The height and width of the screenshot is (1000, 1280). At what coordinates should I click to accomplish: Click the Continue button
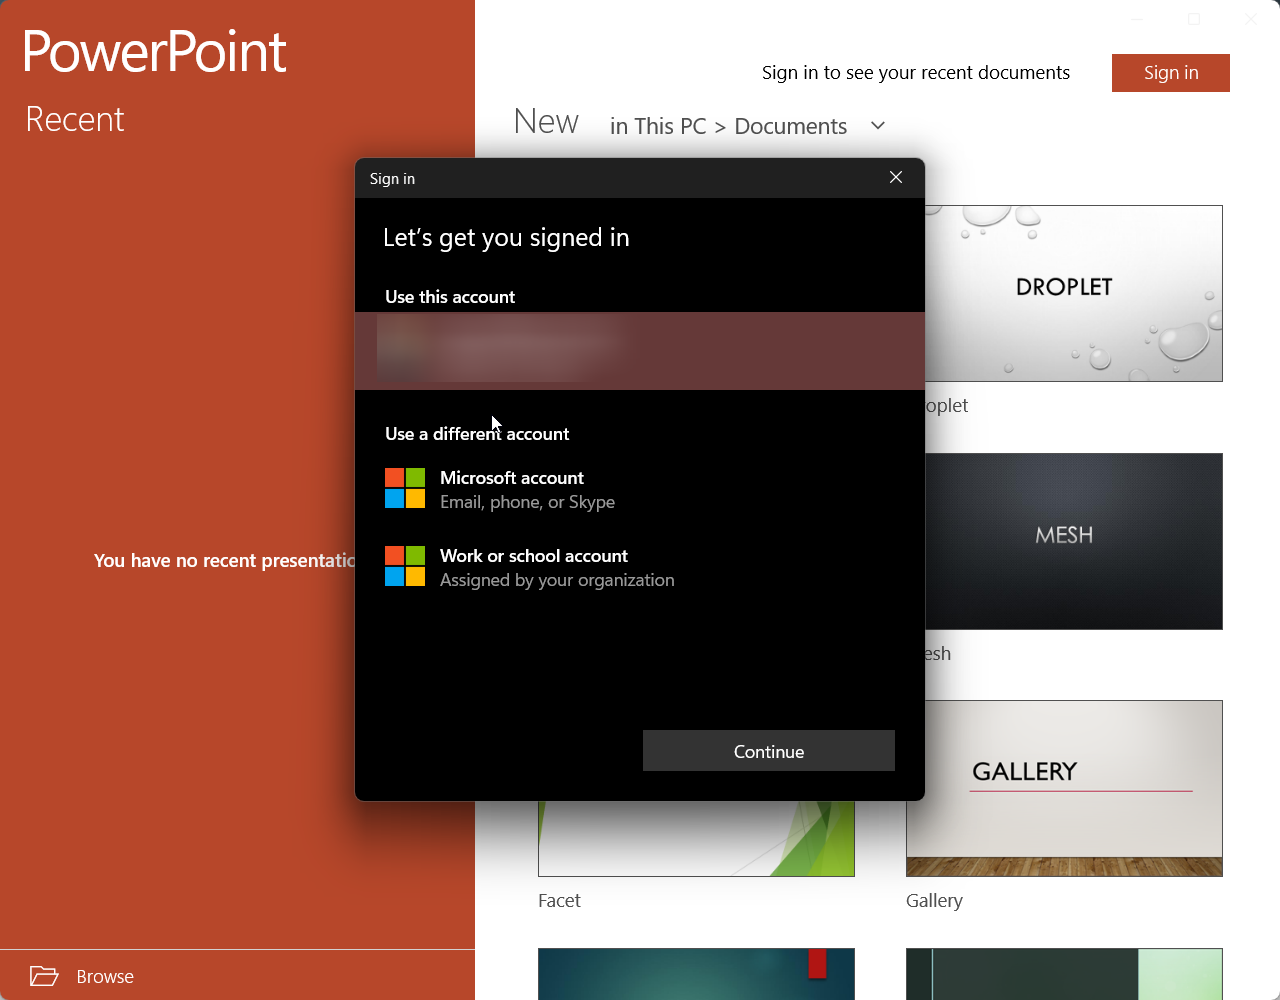[769, 751]
